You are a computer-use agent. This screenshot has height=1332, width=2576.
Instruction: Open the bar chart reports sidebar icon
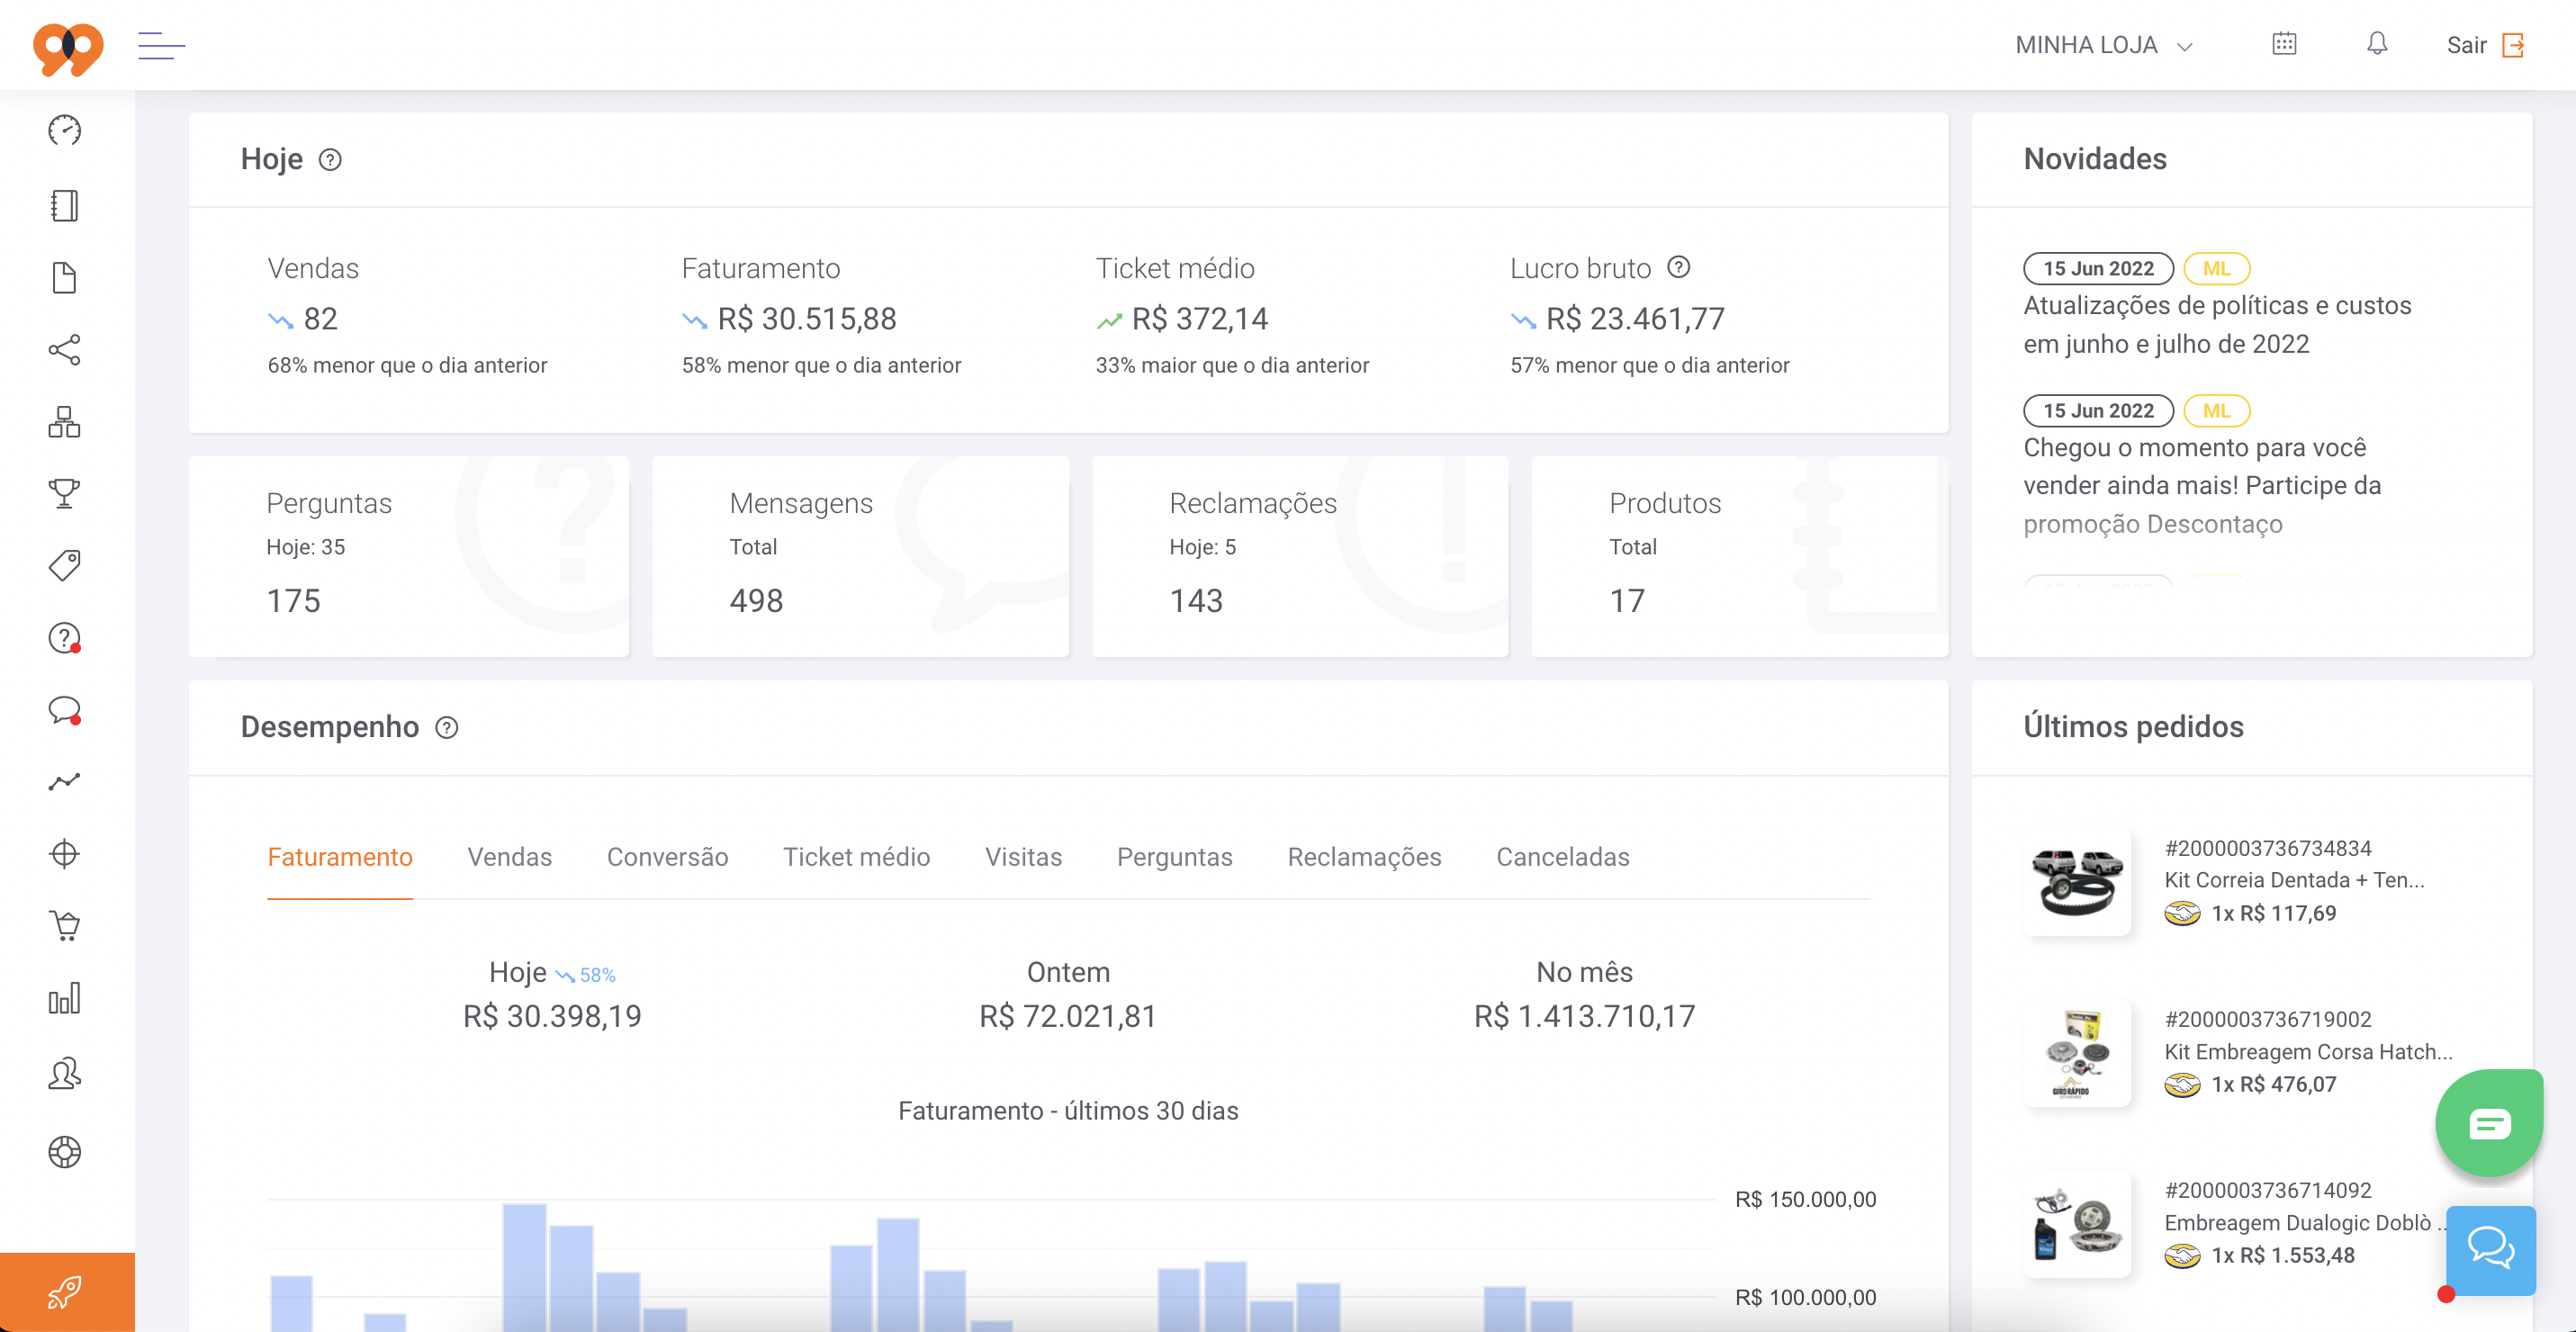coord(64,998)
